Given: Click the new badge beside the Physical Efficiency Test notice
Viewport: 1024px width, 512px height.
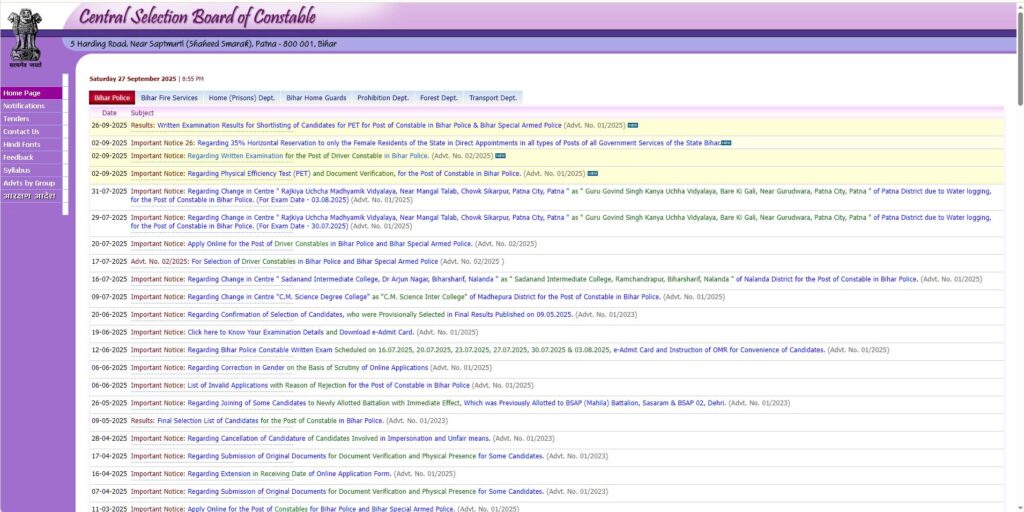Looking at the screenshot, I should (592, 173).
